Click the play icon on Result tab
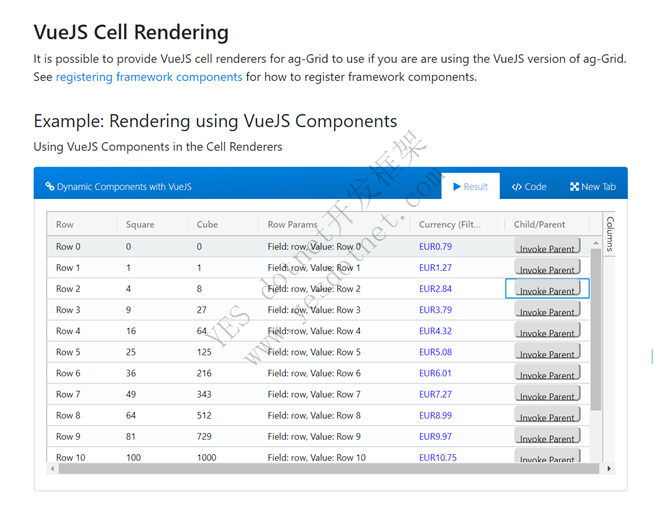 (456, 186)
